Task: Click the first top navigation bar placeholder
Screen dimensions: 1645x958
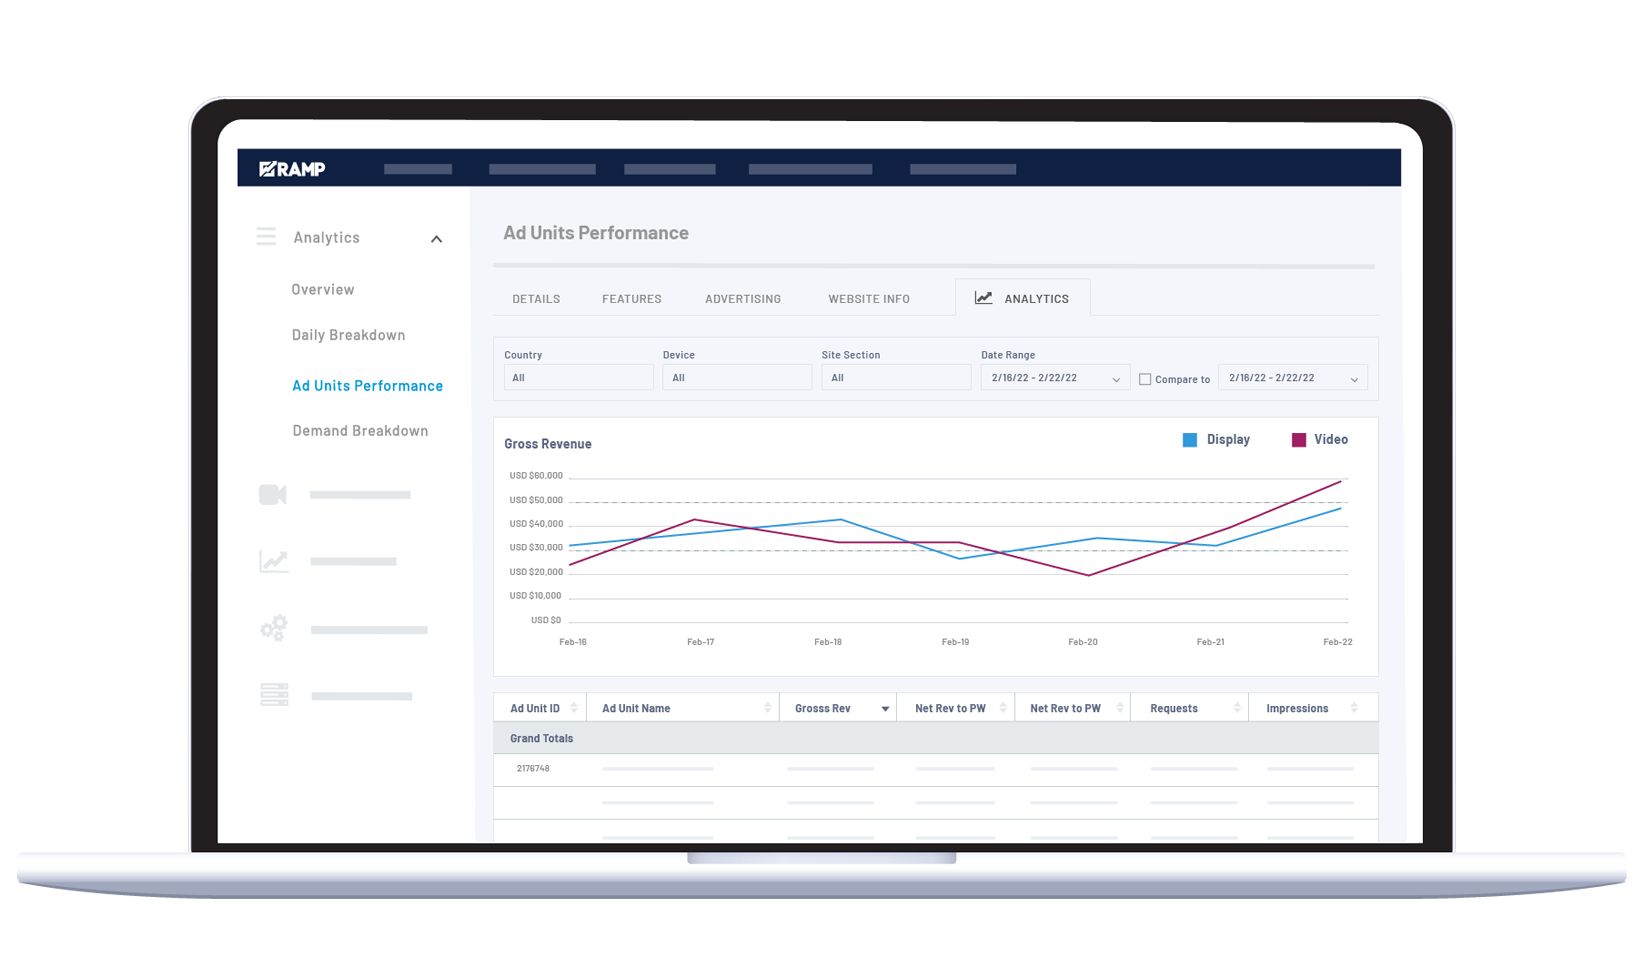Action: [418, 169]
